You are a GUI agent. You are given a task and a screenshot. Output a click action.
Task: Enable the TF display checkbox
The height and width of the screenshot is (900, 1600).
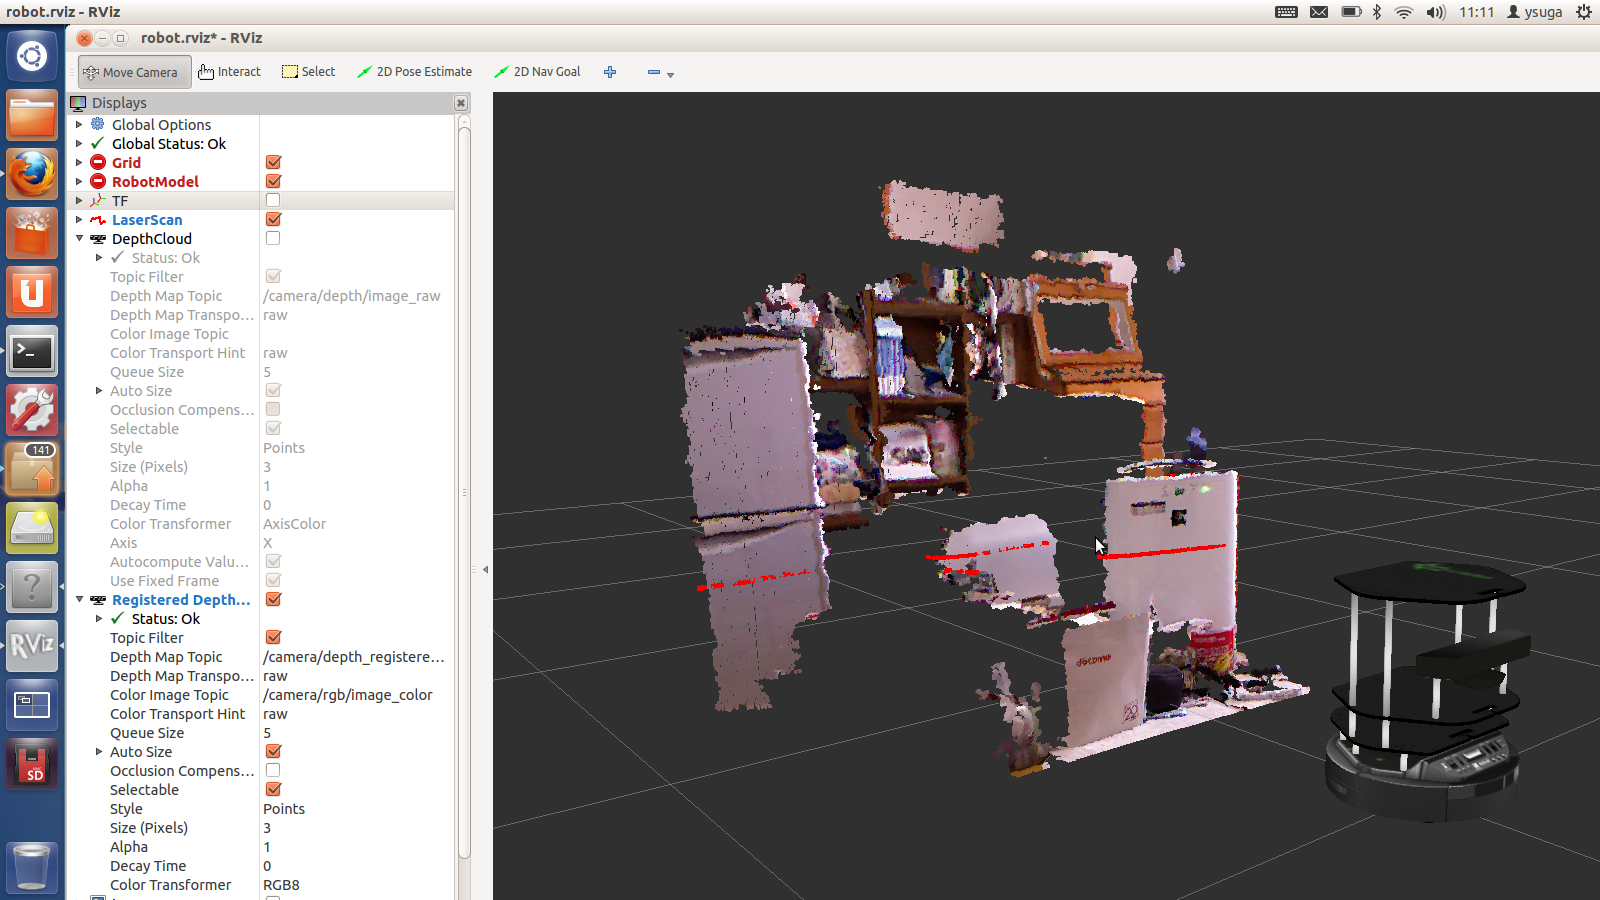point(273,200)
